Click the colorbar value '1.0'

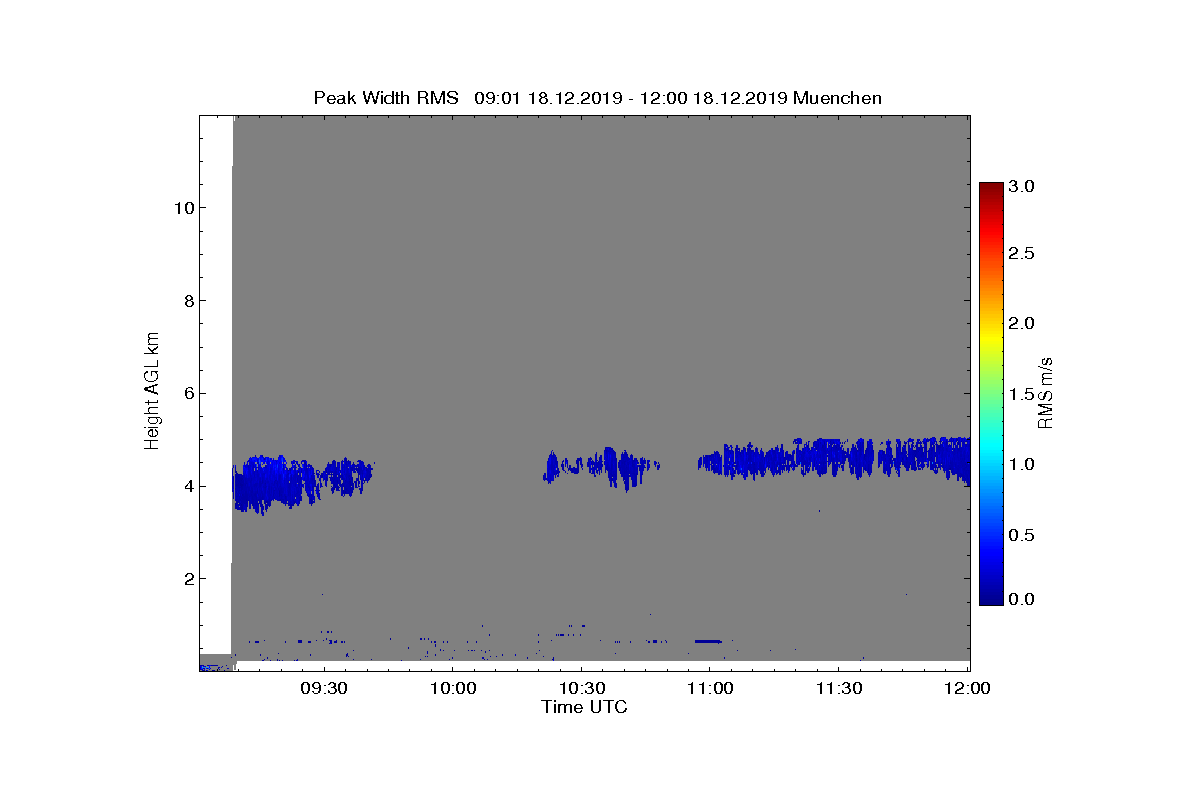click(1021, 464)
